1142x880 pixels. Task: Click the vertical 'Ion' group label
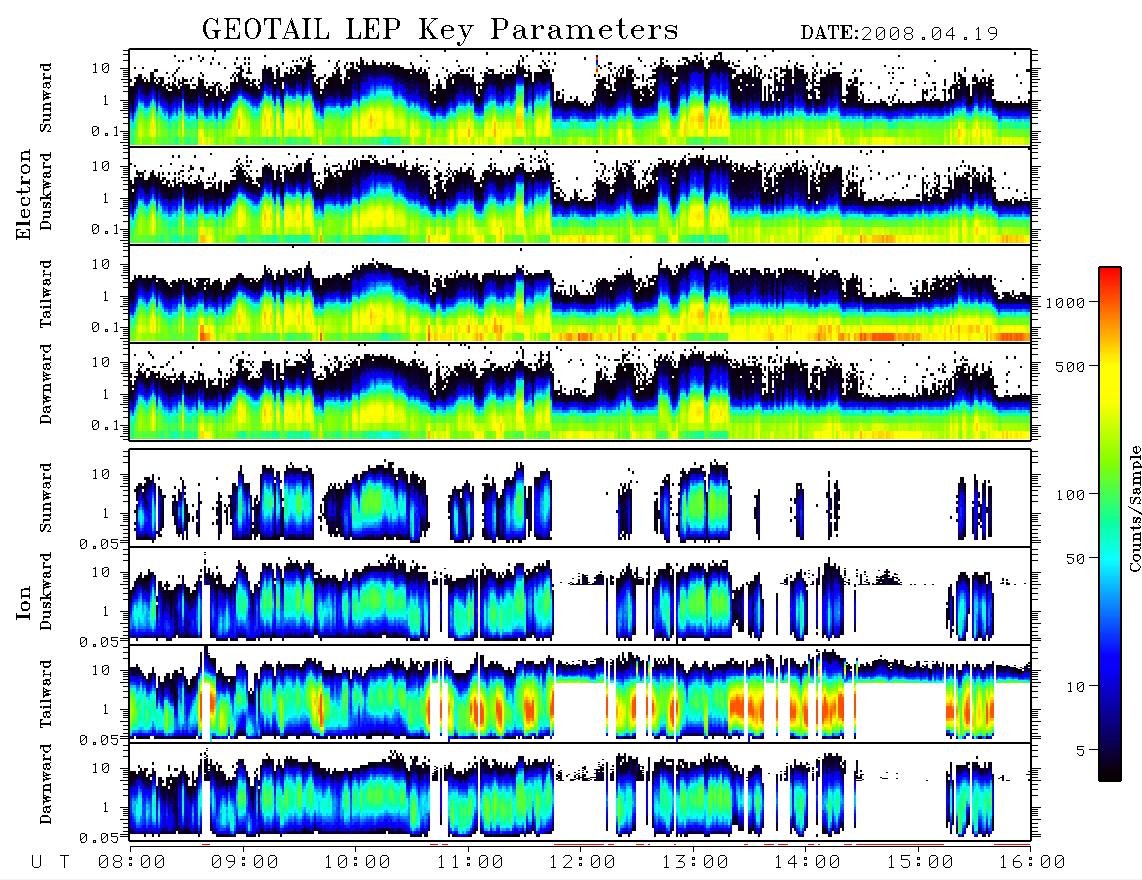pyautogui.click(x=24, y=602)
